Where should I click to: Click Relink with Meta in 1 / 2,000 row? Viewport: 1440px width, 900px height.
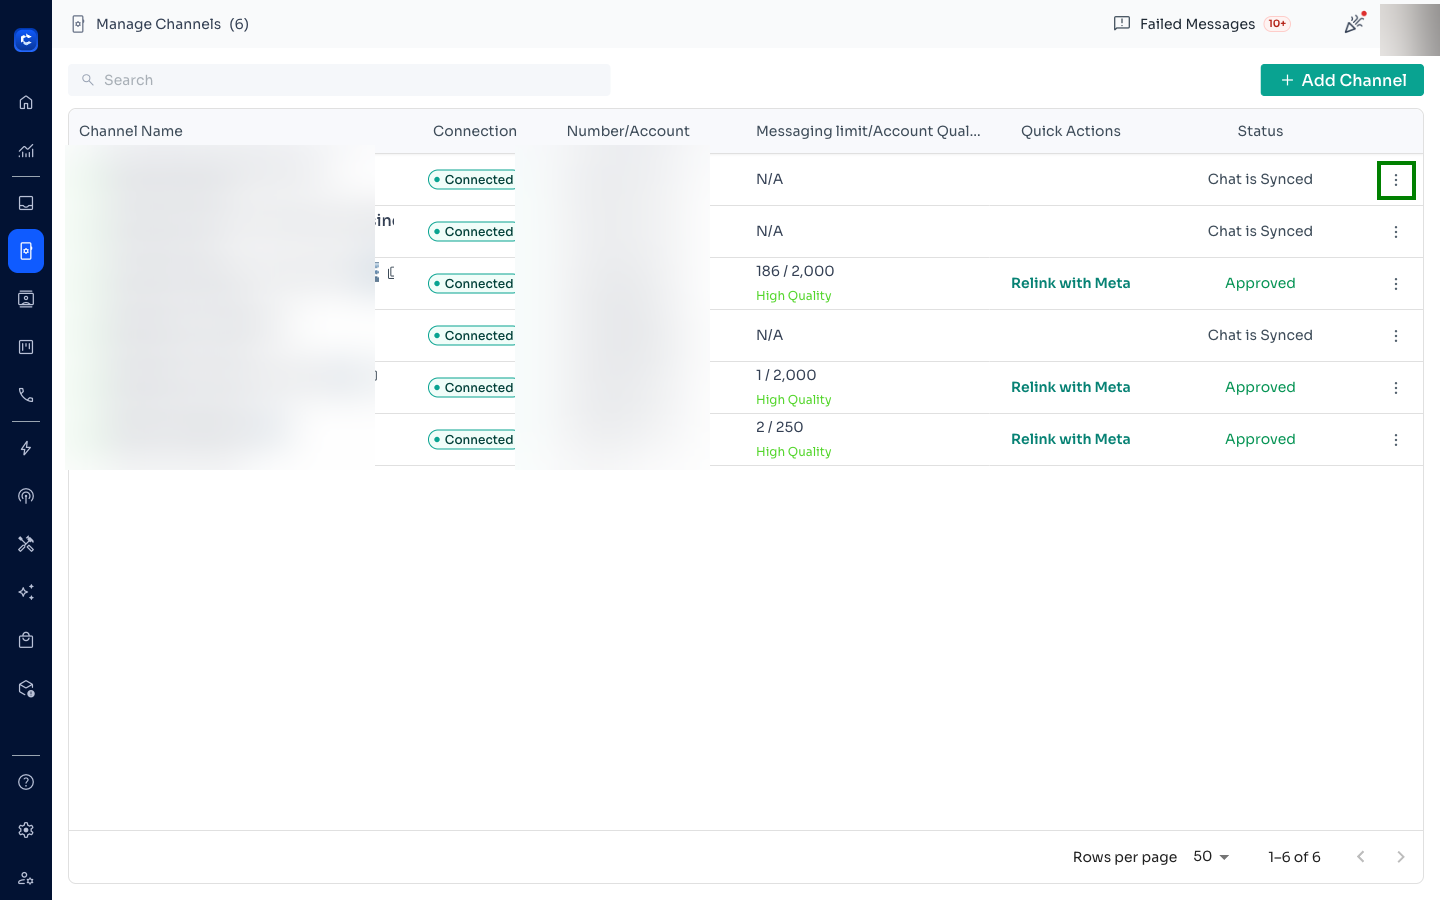(x=1070, y=387)
